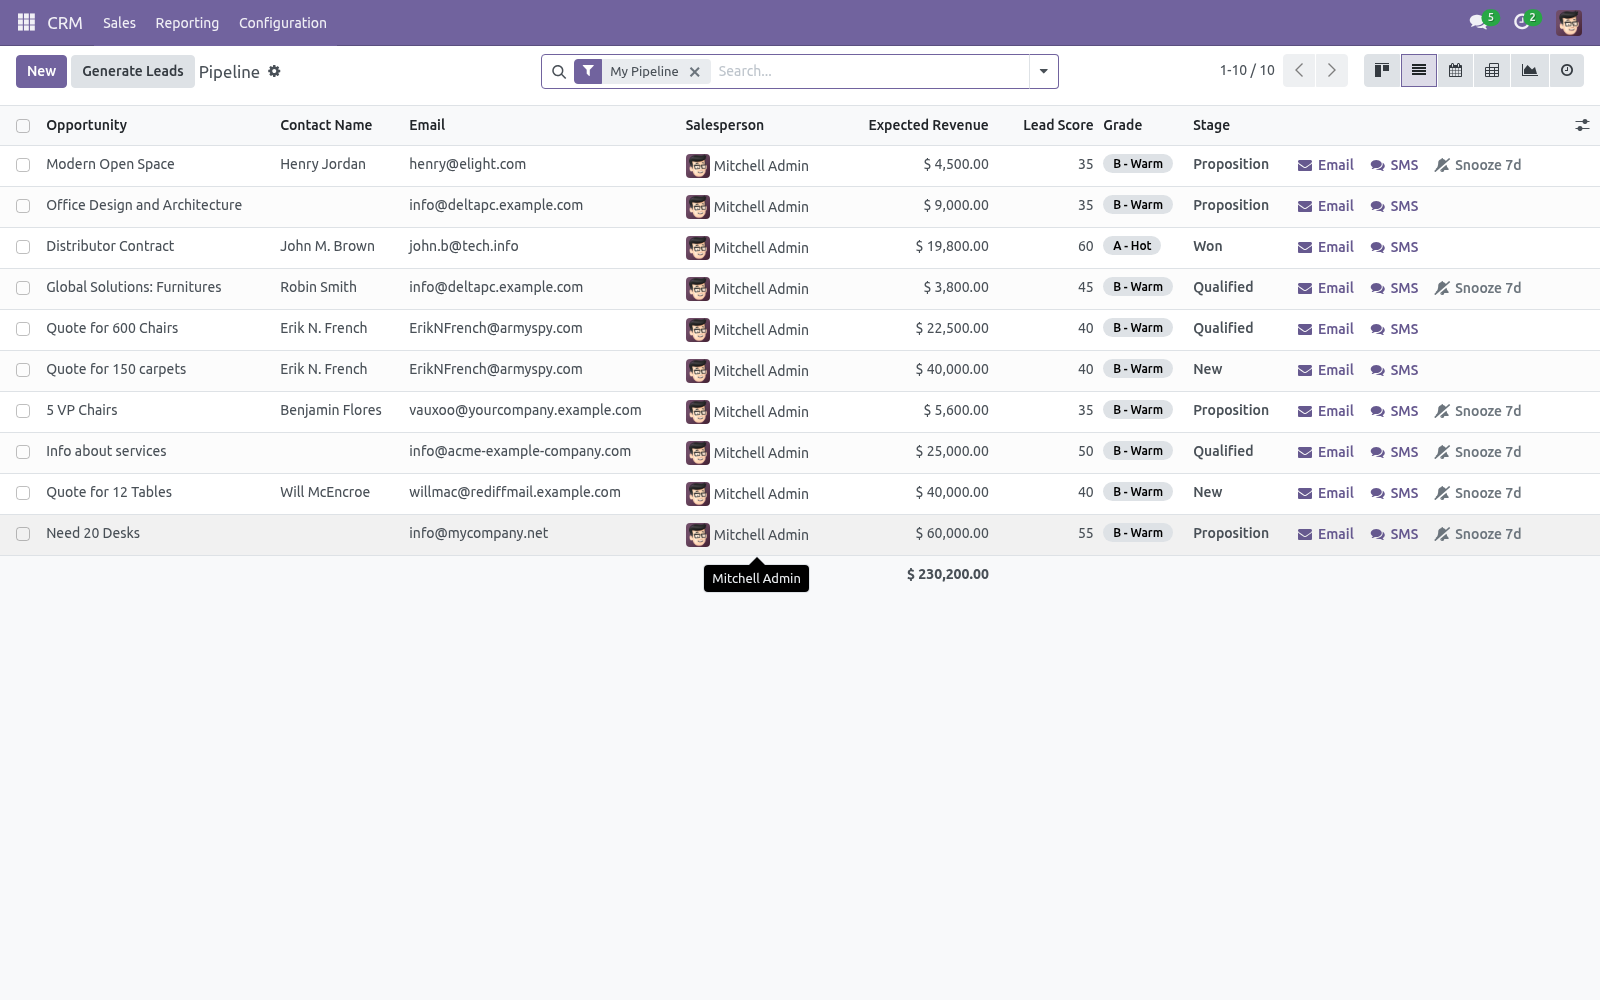Image resolution: width=1600 pixels, height=1000 pixels.
Task: Switch to List view
Action: point(1418,70)
